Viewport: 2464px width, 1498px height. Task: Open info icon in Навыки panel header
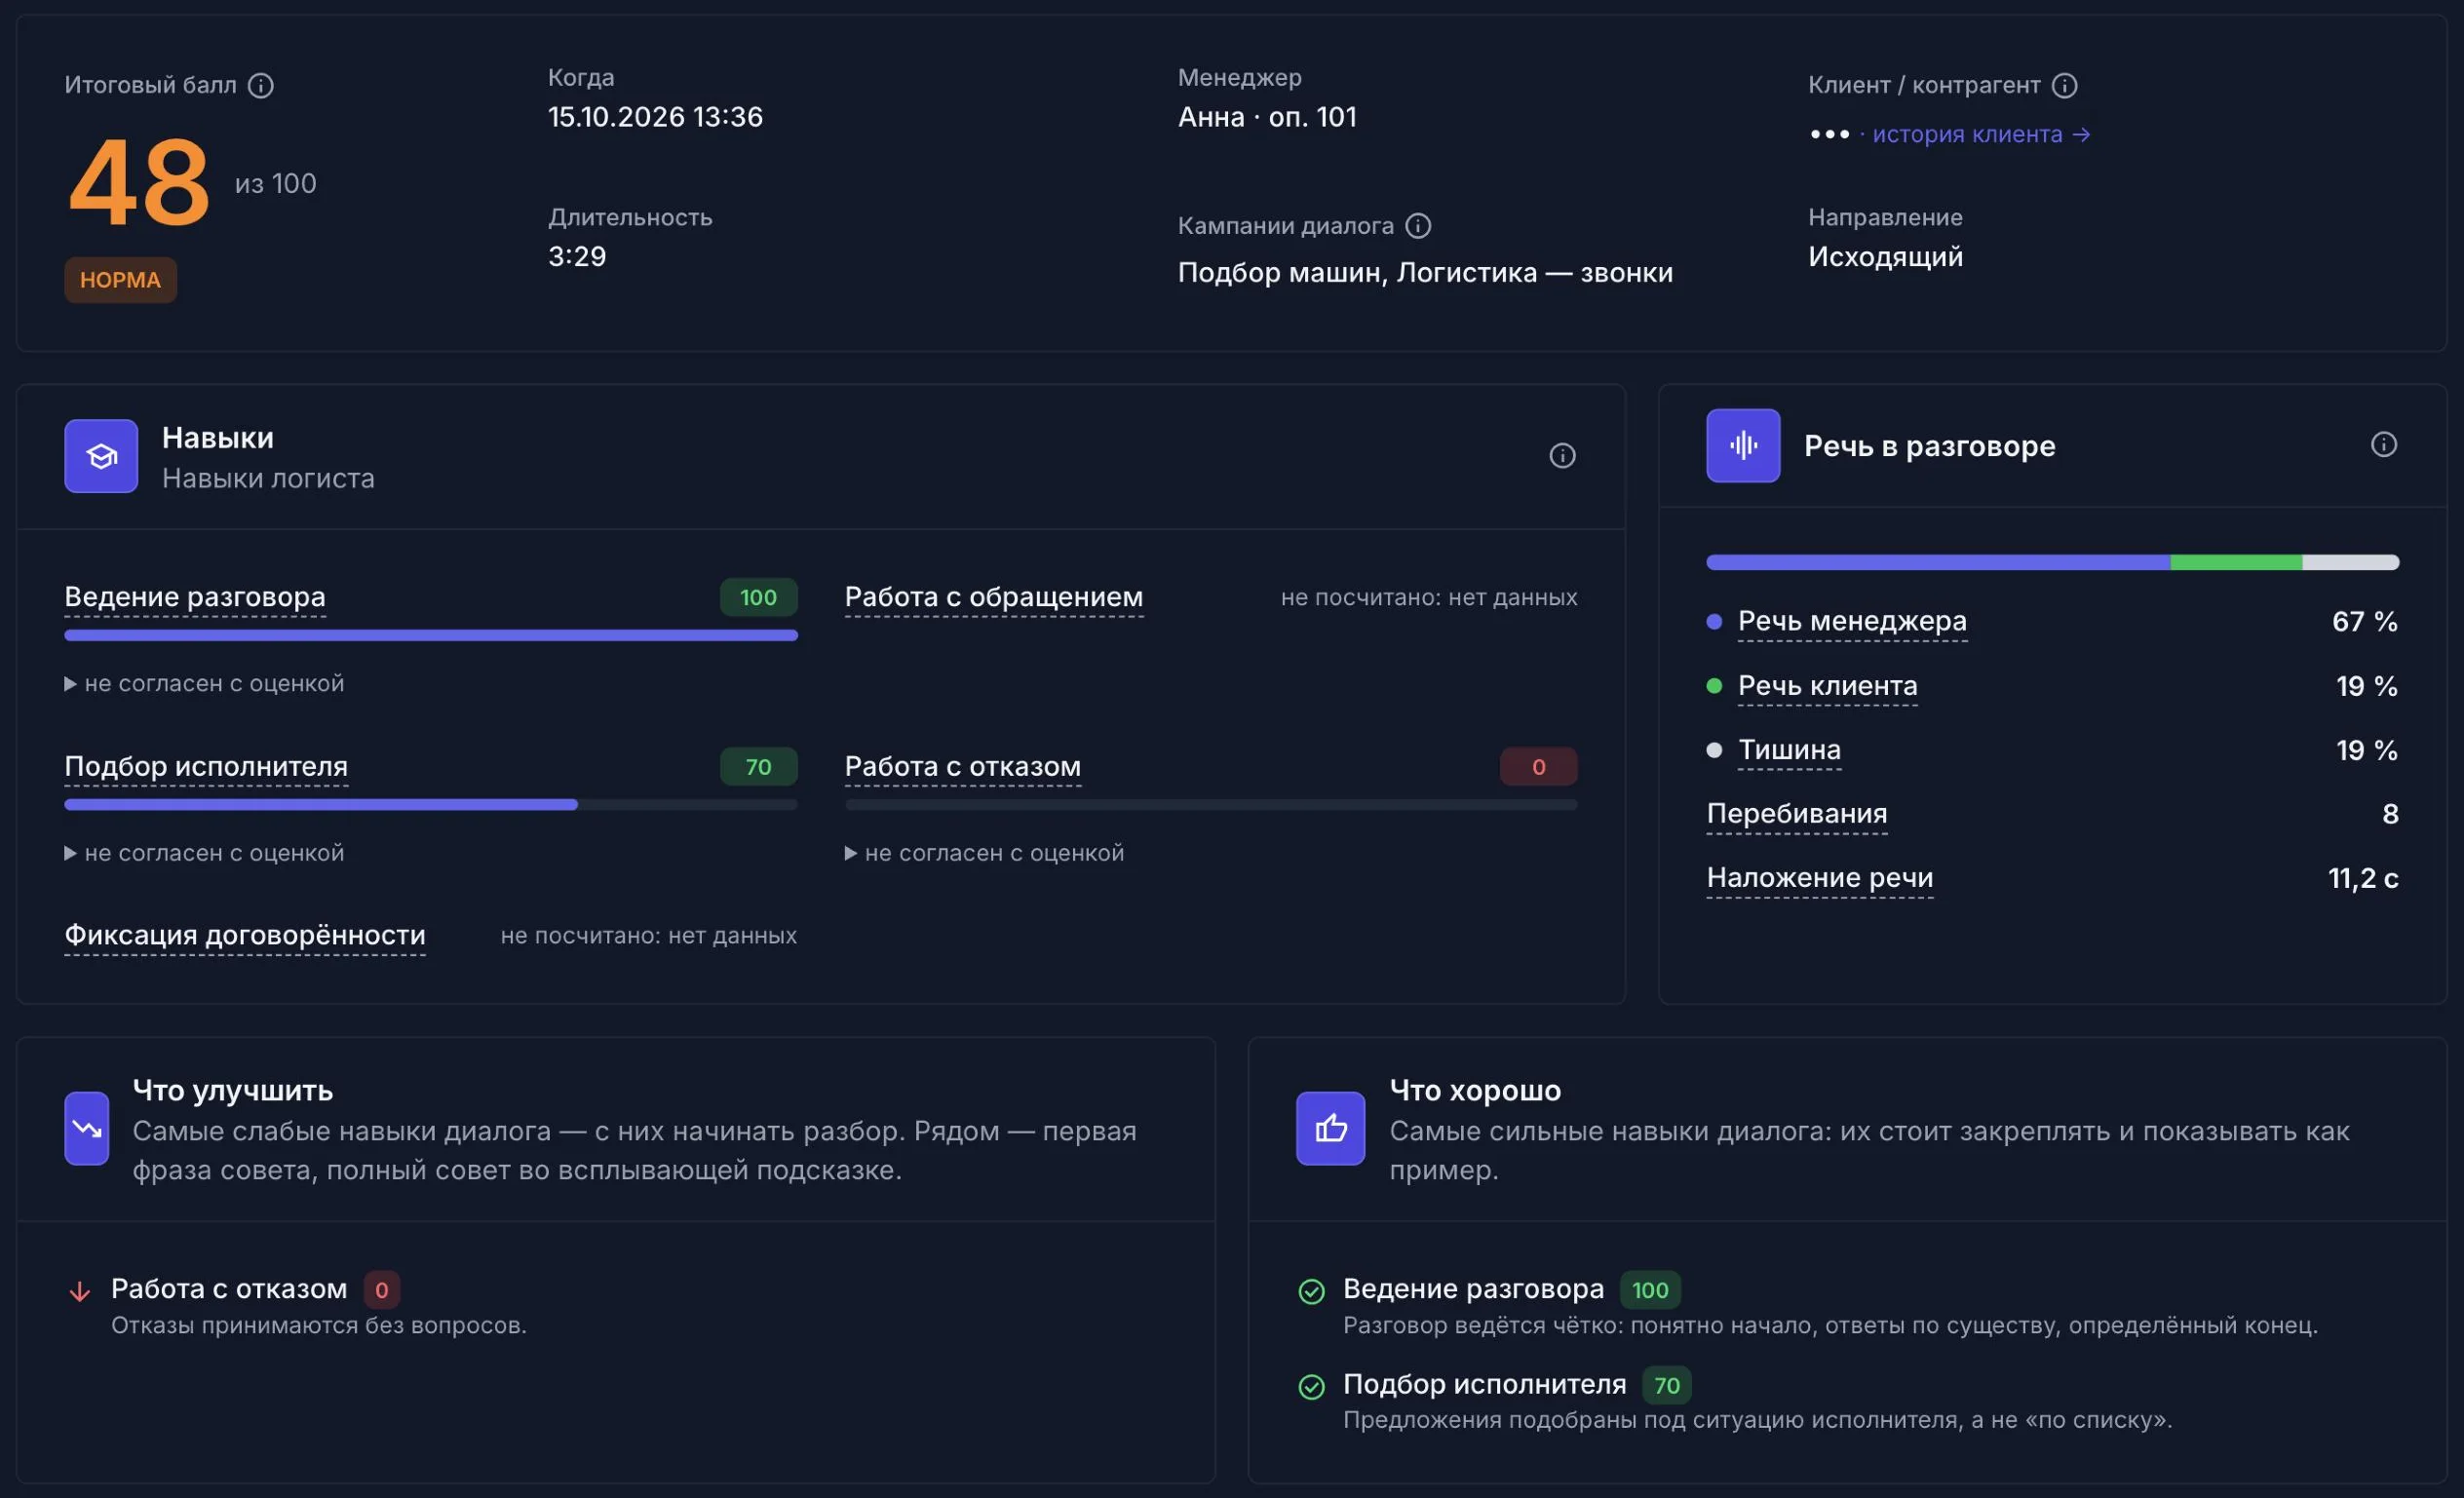coord(1562,456)
